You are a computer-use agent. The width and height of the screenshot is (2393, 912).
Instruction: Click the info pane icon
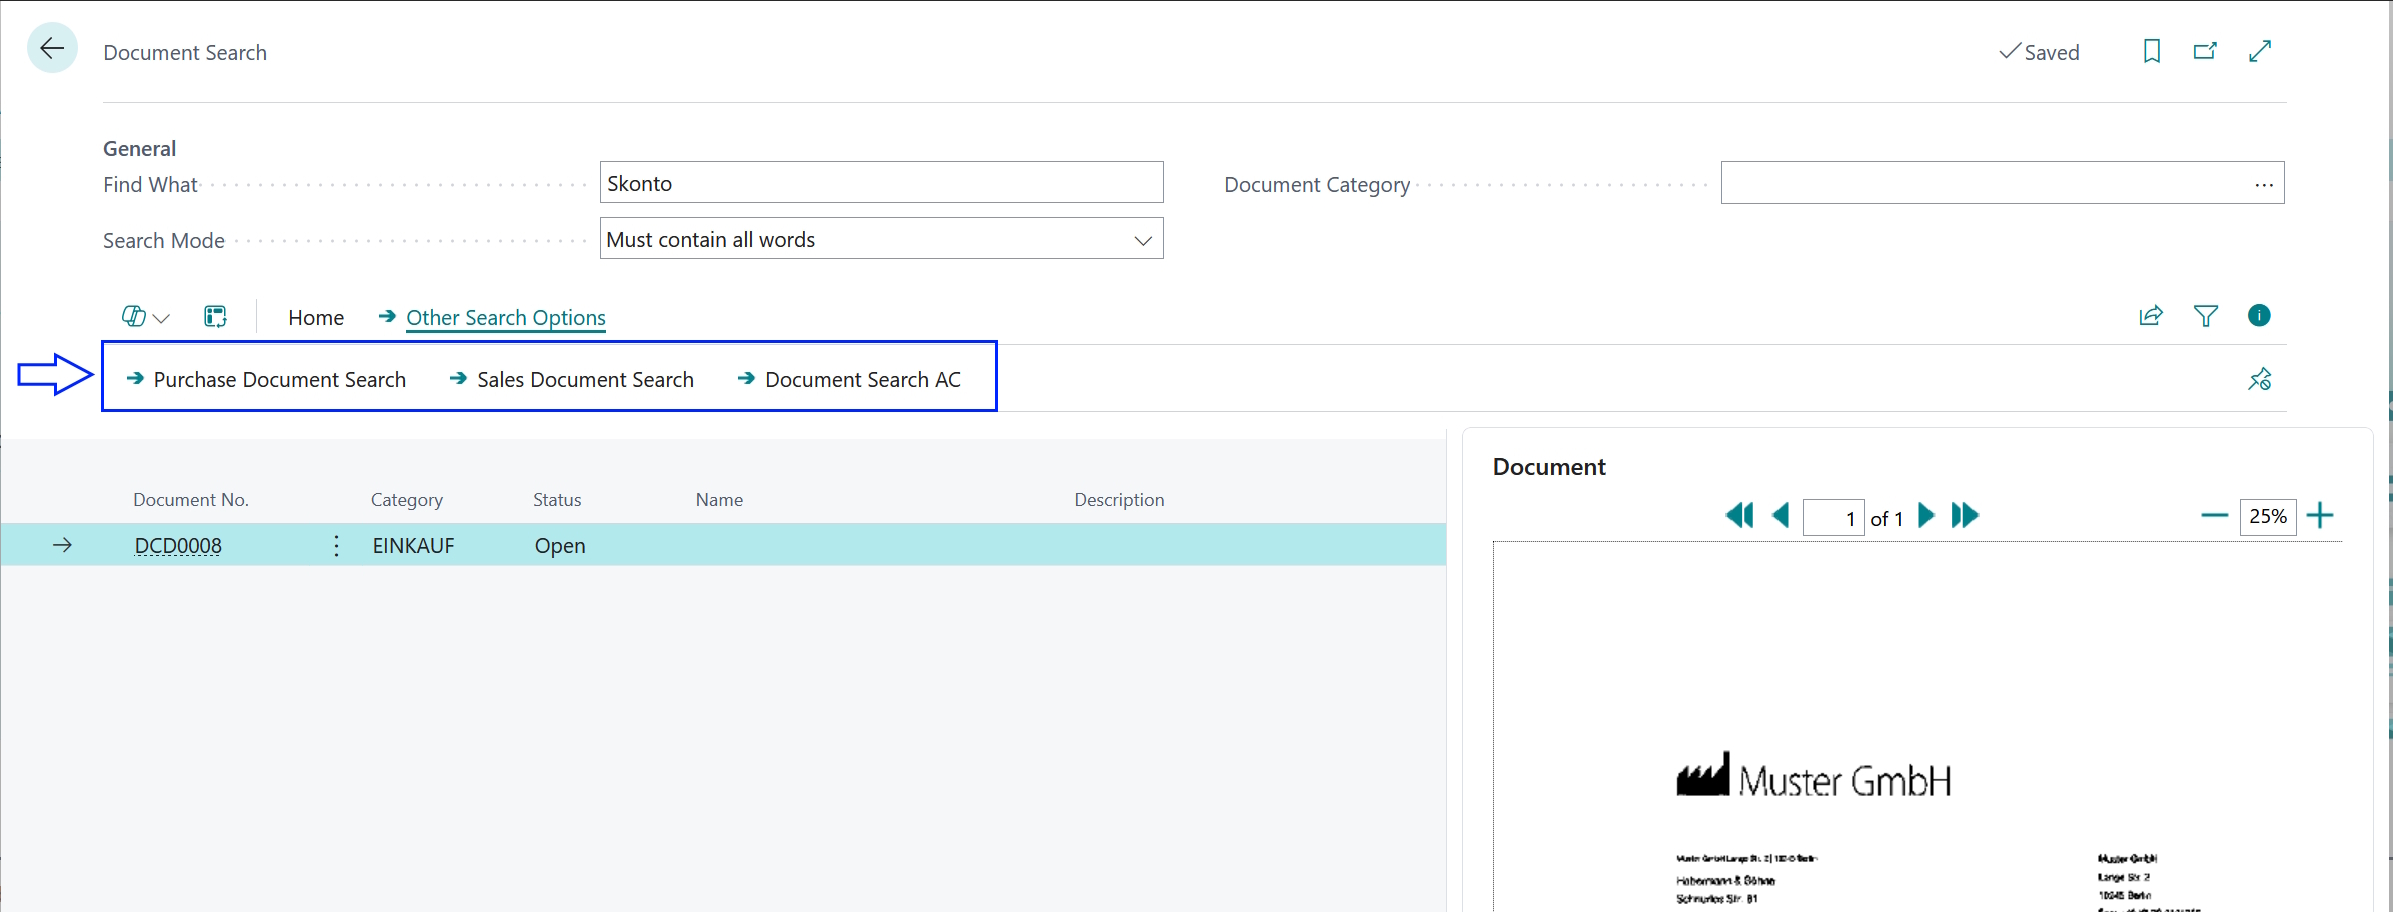click(x=2259, y=316)
